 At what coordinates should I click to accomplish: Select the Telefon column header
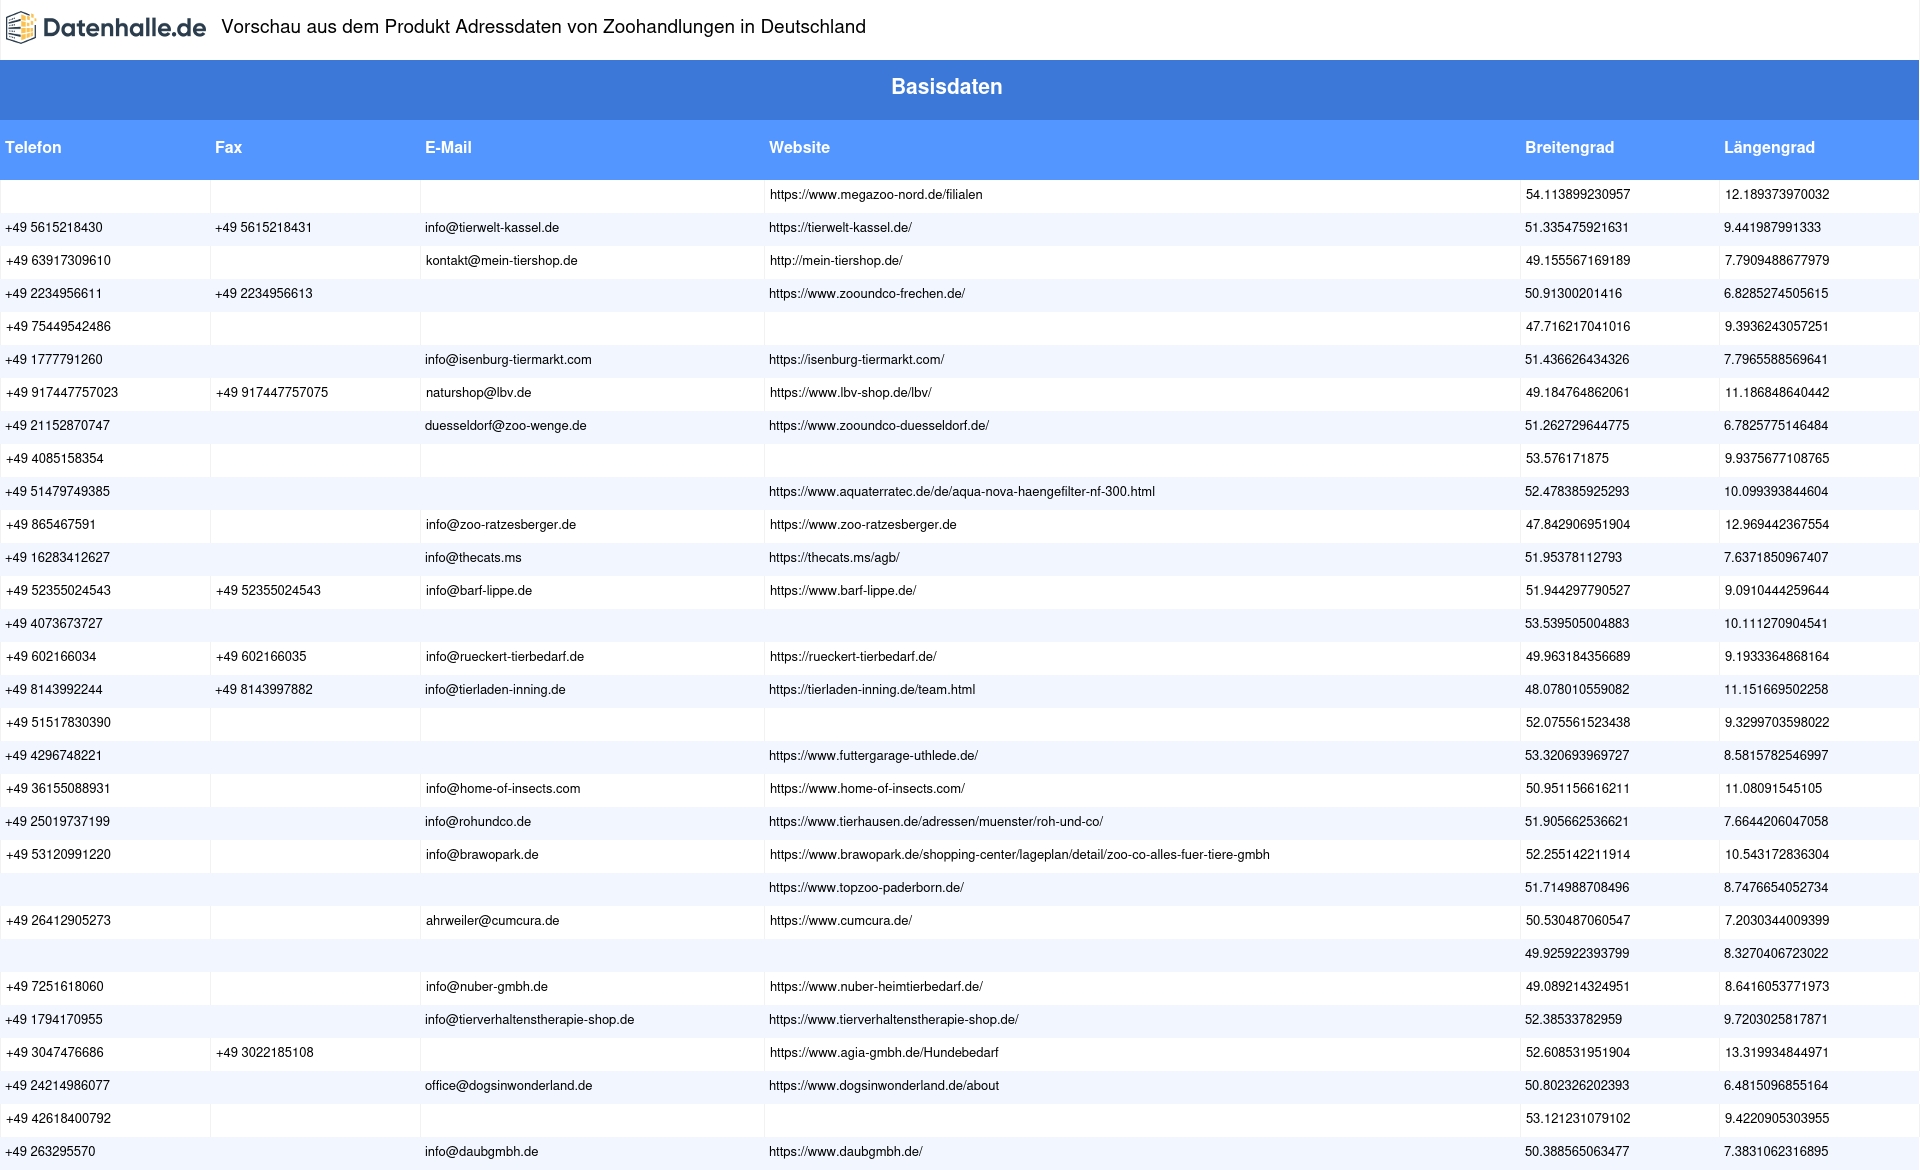click(33, 147)
